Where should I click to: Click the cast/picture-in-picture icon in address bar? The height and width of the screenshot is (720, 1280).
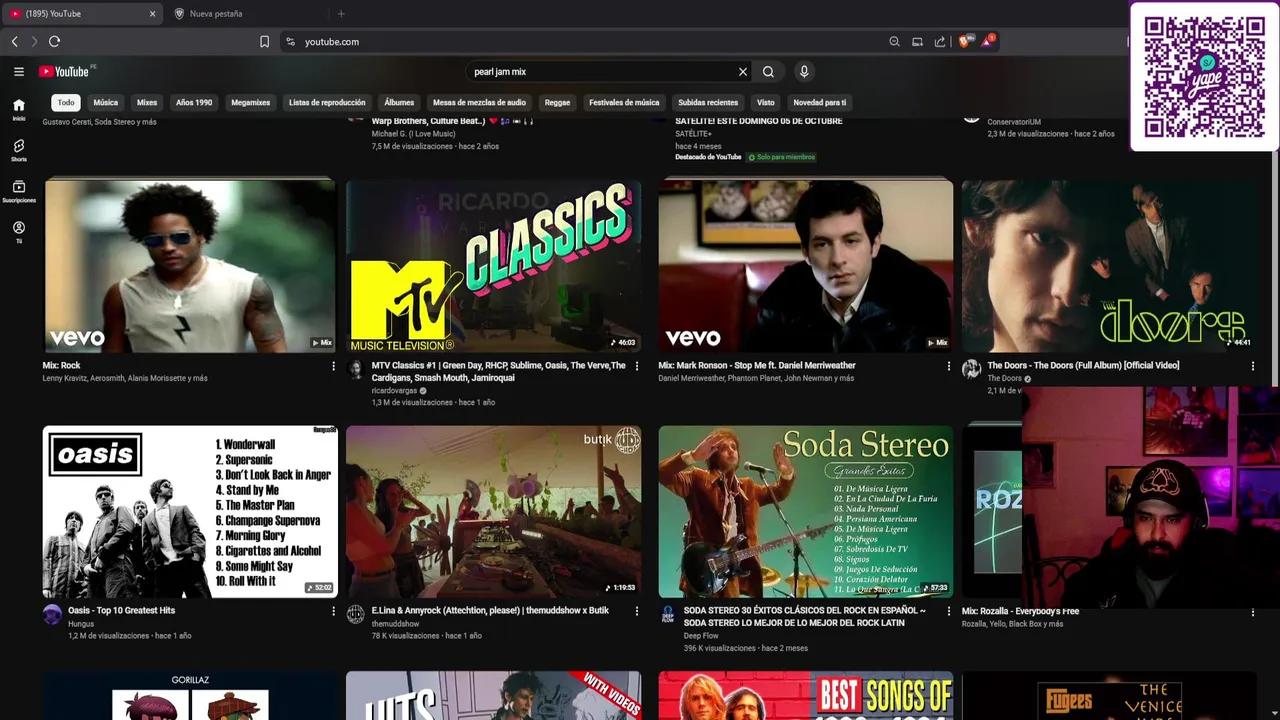(x=917, y=42)
